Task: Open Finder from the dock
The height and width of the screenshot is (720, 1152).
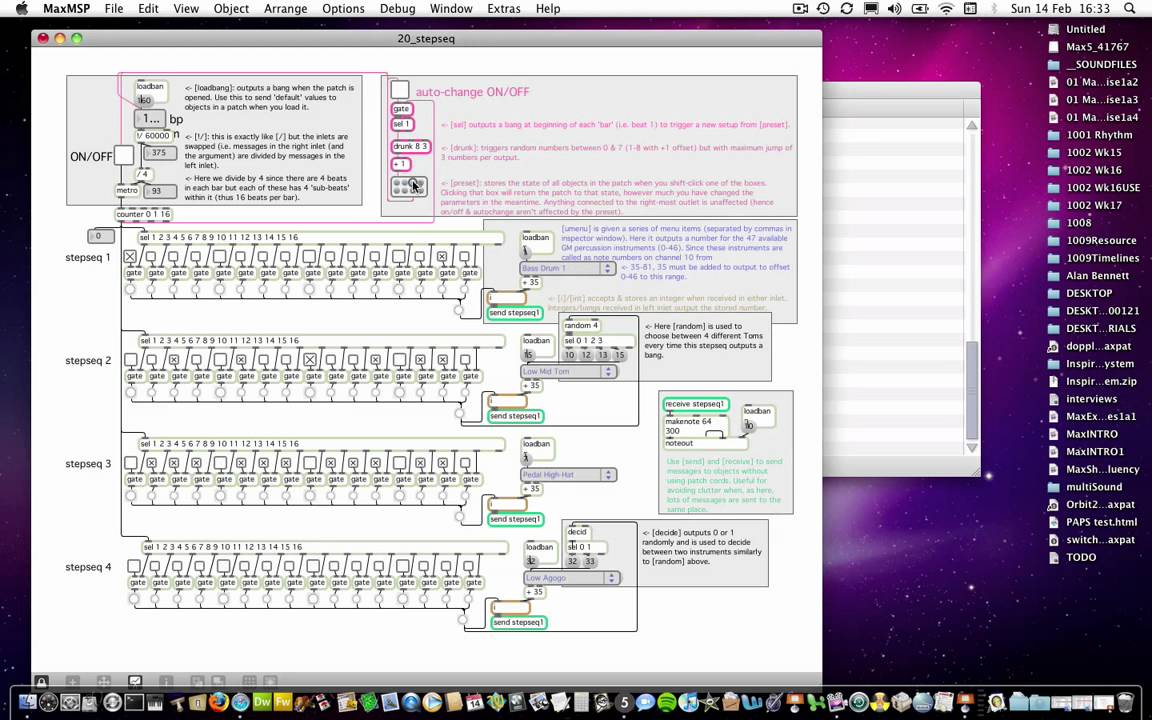Action: [28, 702]
